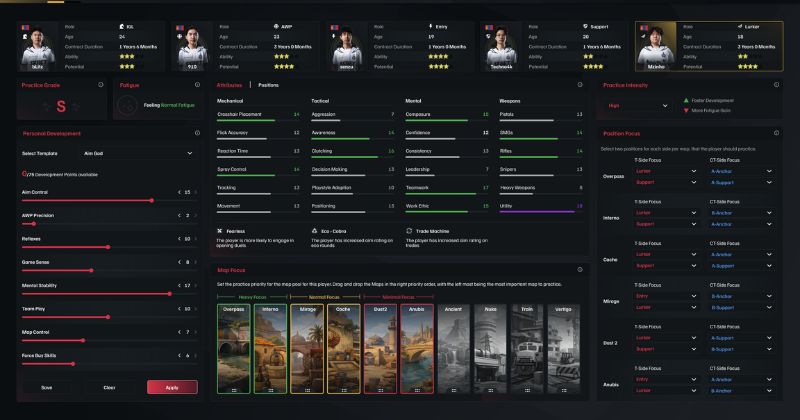
Task: Select the Lurker player card Mzinho
Action: 709,46
